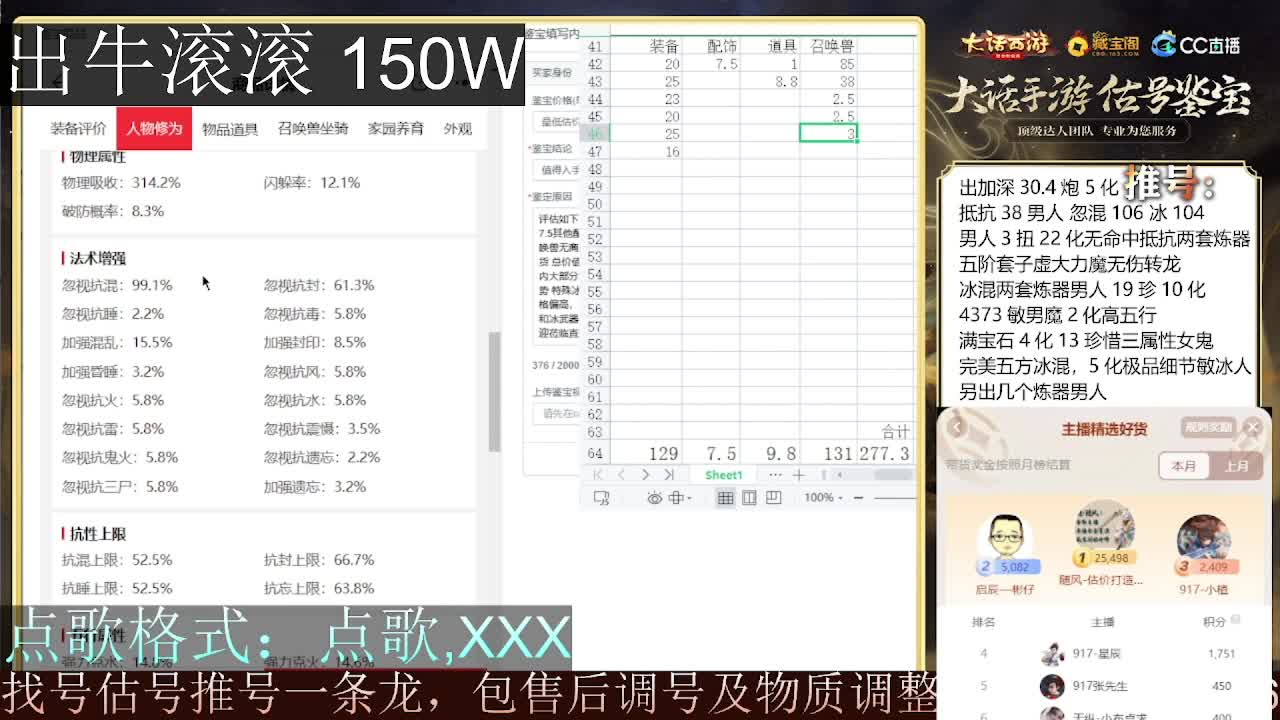Go to previous sheet arrow
This screenshot has width=1280, height=720.
621,475
